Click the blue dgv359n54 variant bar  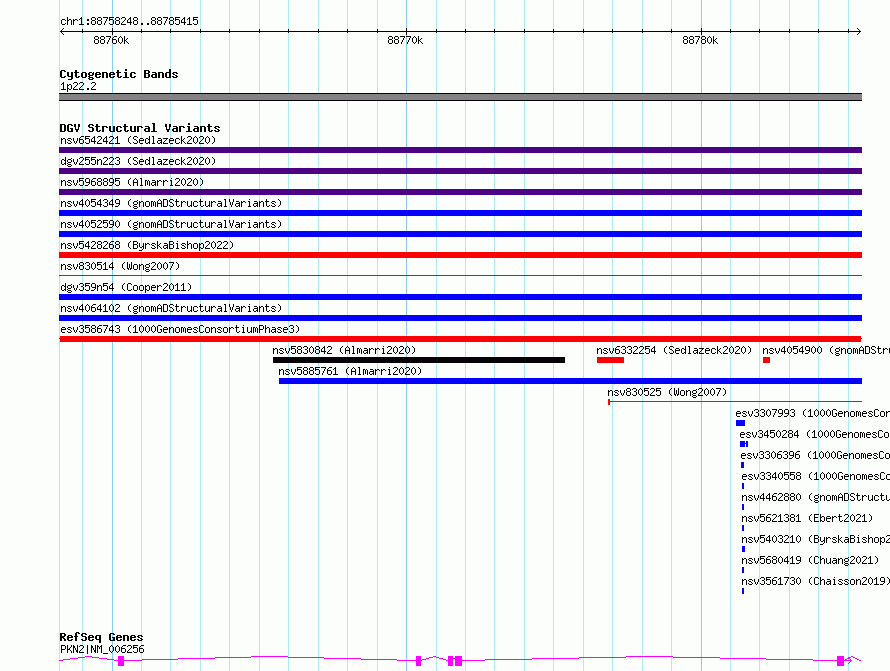460,297
